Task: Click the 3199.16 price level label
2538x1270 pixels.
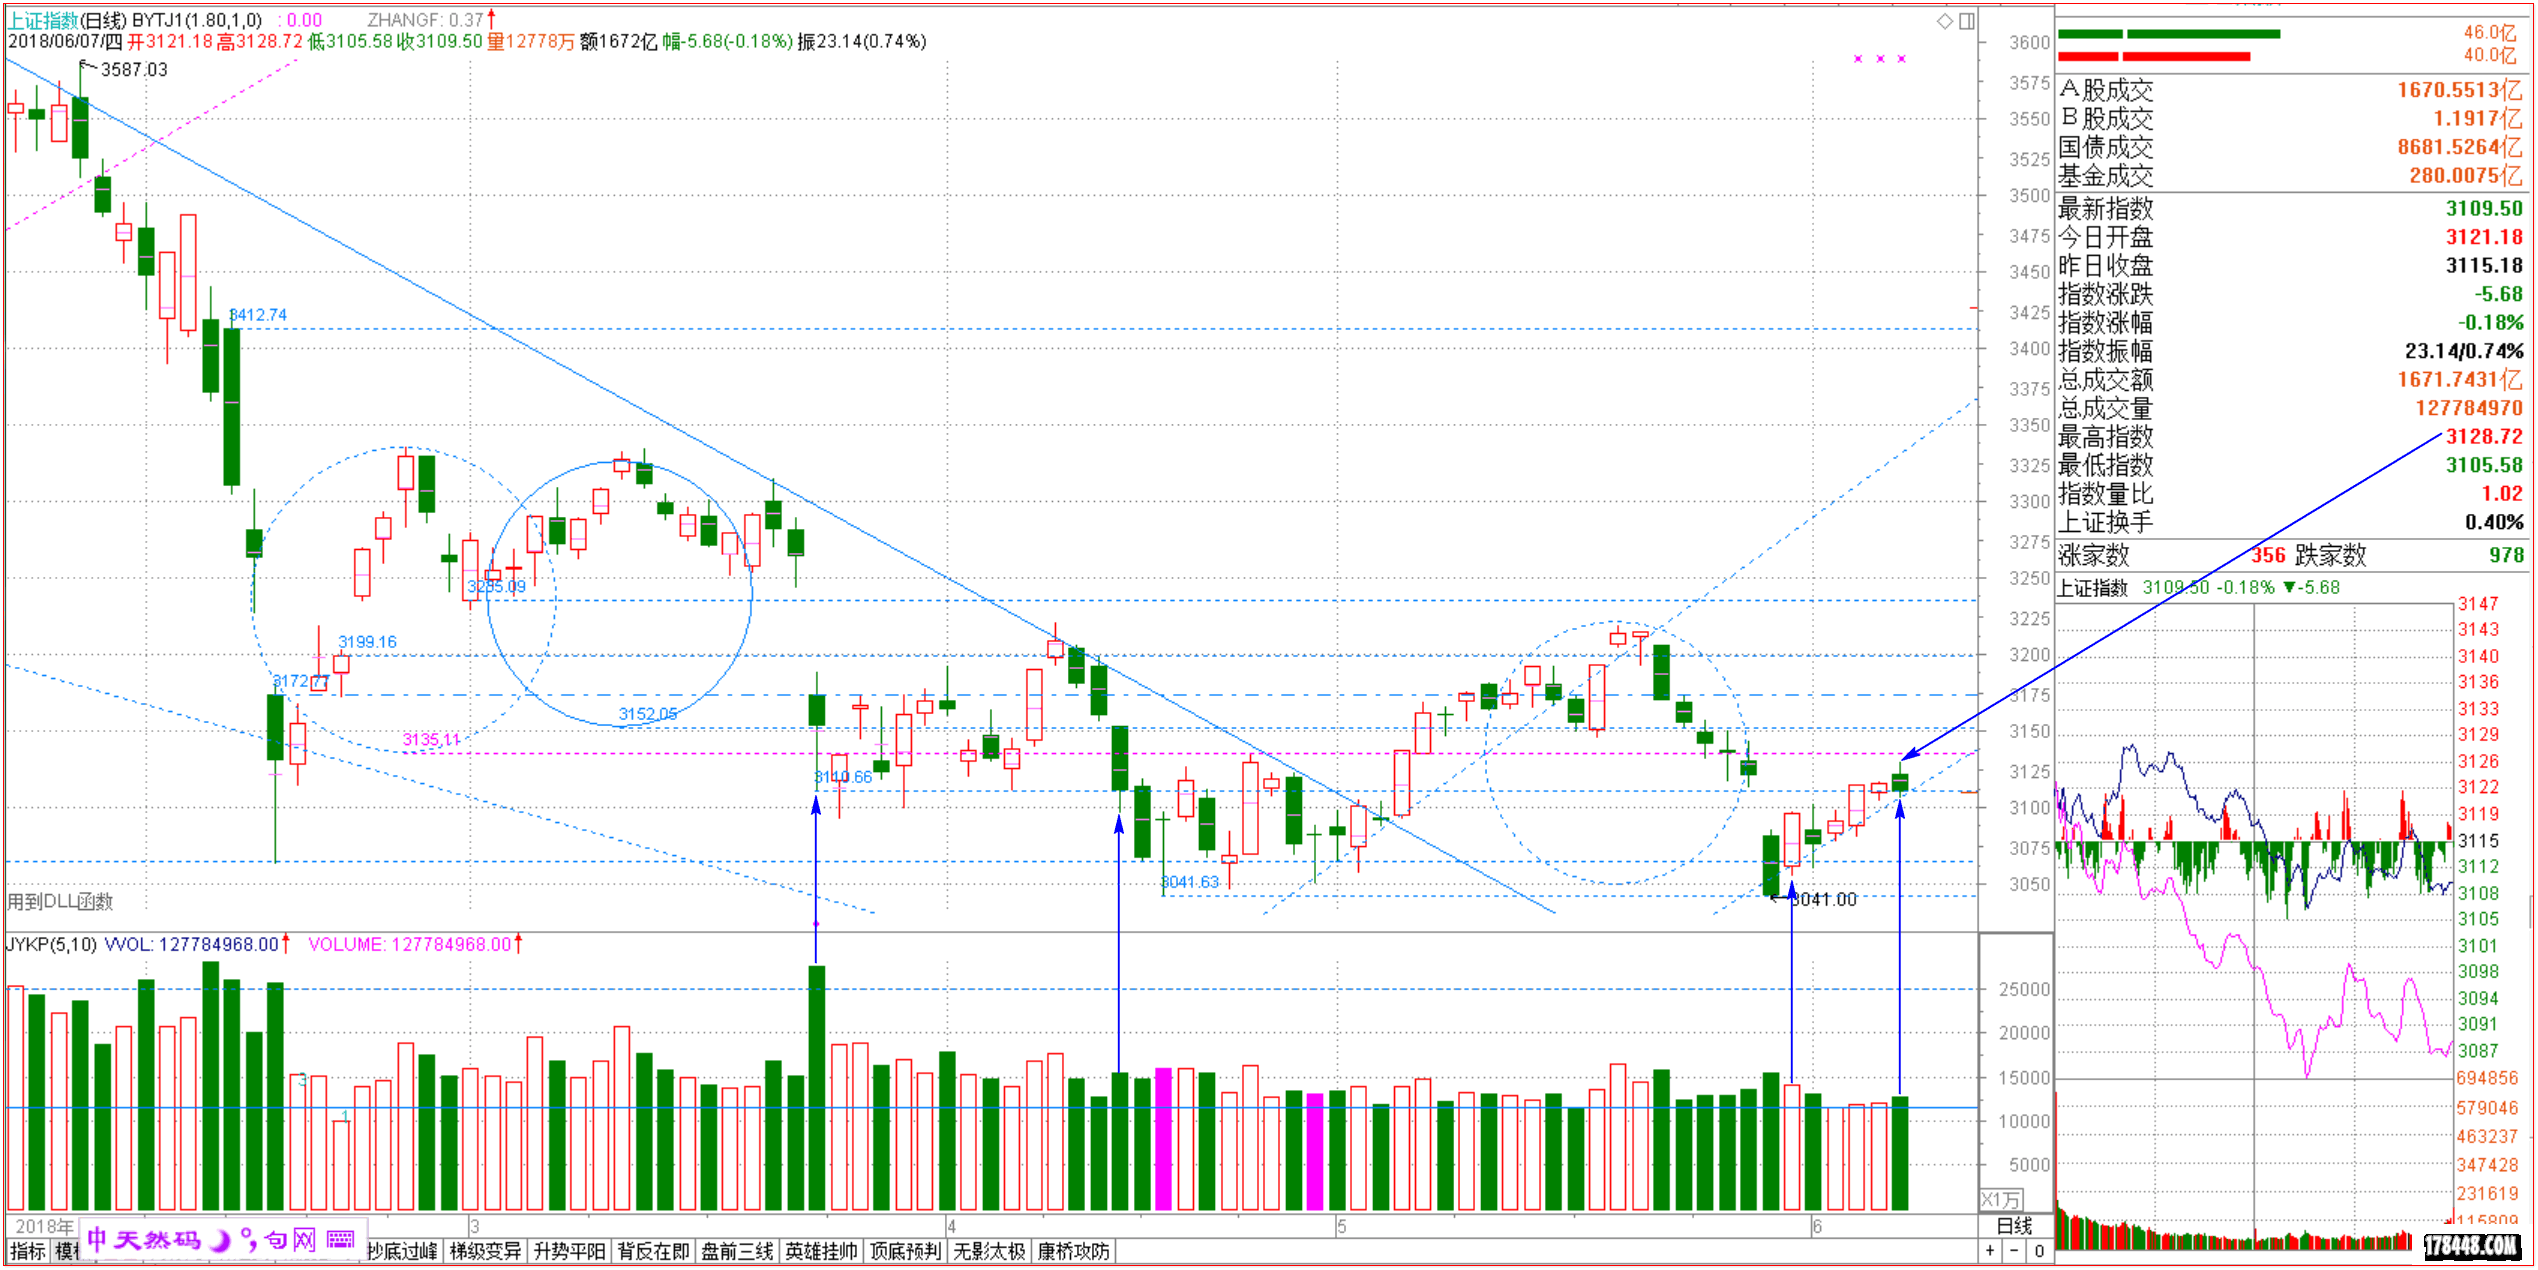Action: tap(367, 642)
